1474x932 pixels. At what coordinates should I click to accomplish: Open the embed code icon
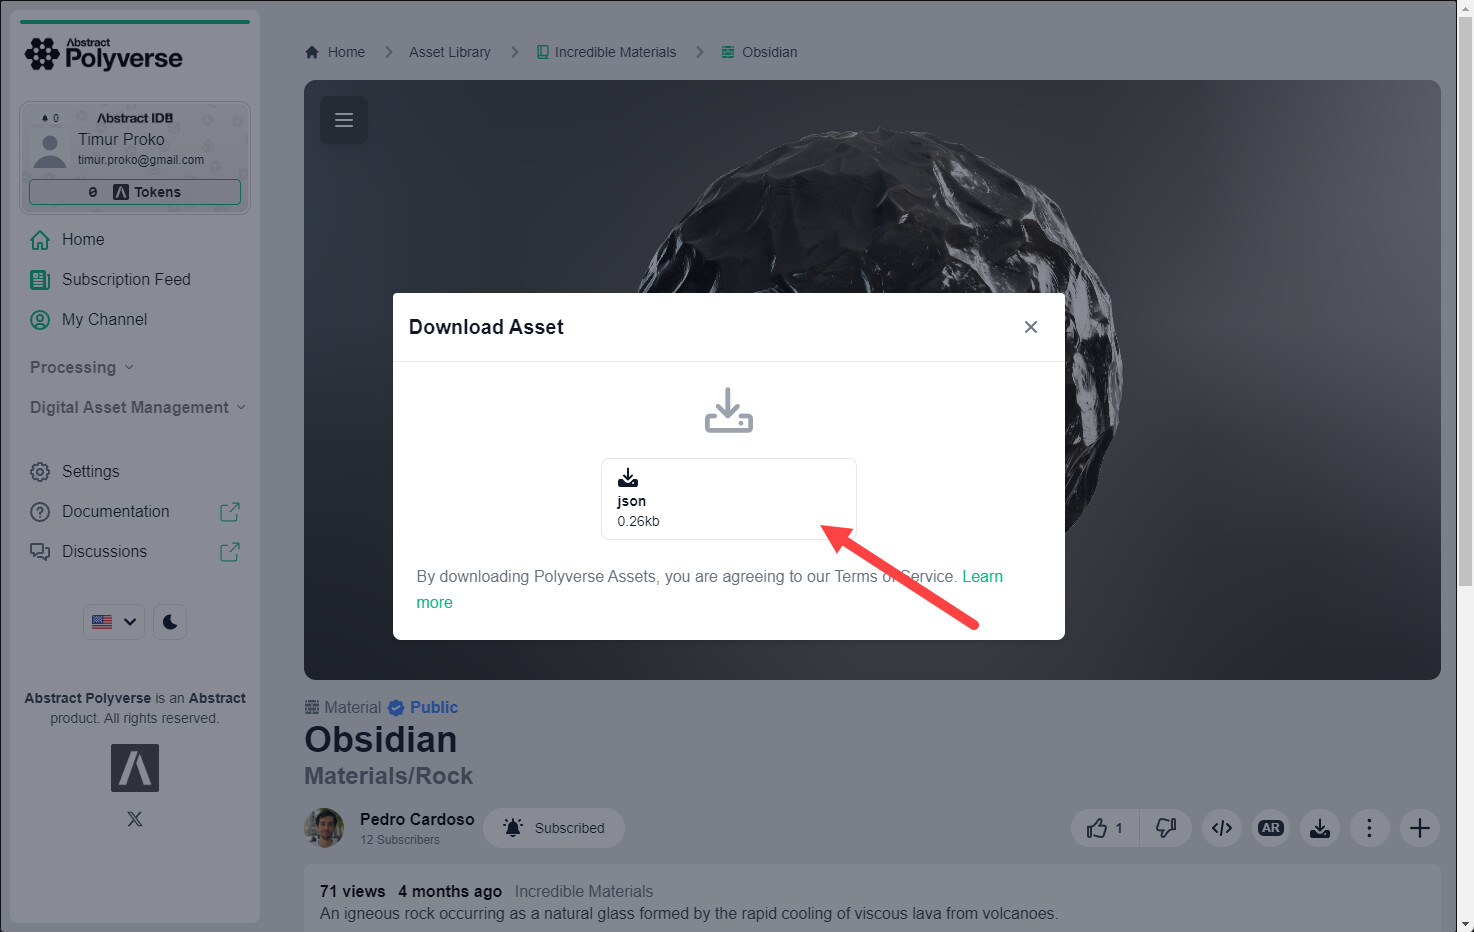pos(1222,828)
